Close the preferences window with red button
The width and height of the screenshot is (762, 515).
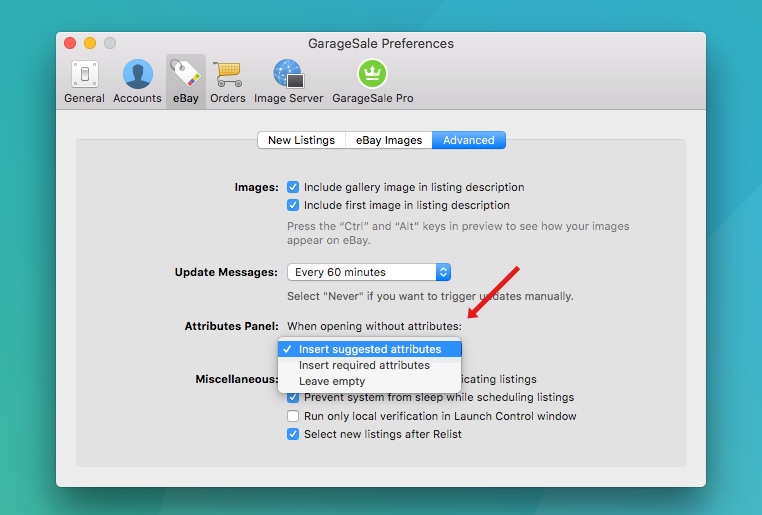point(70,43)
